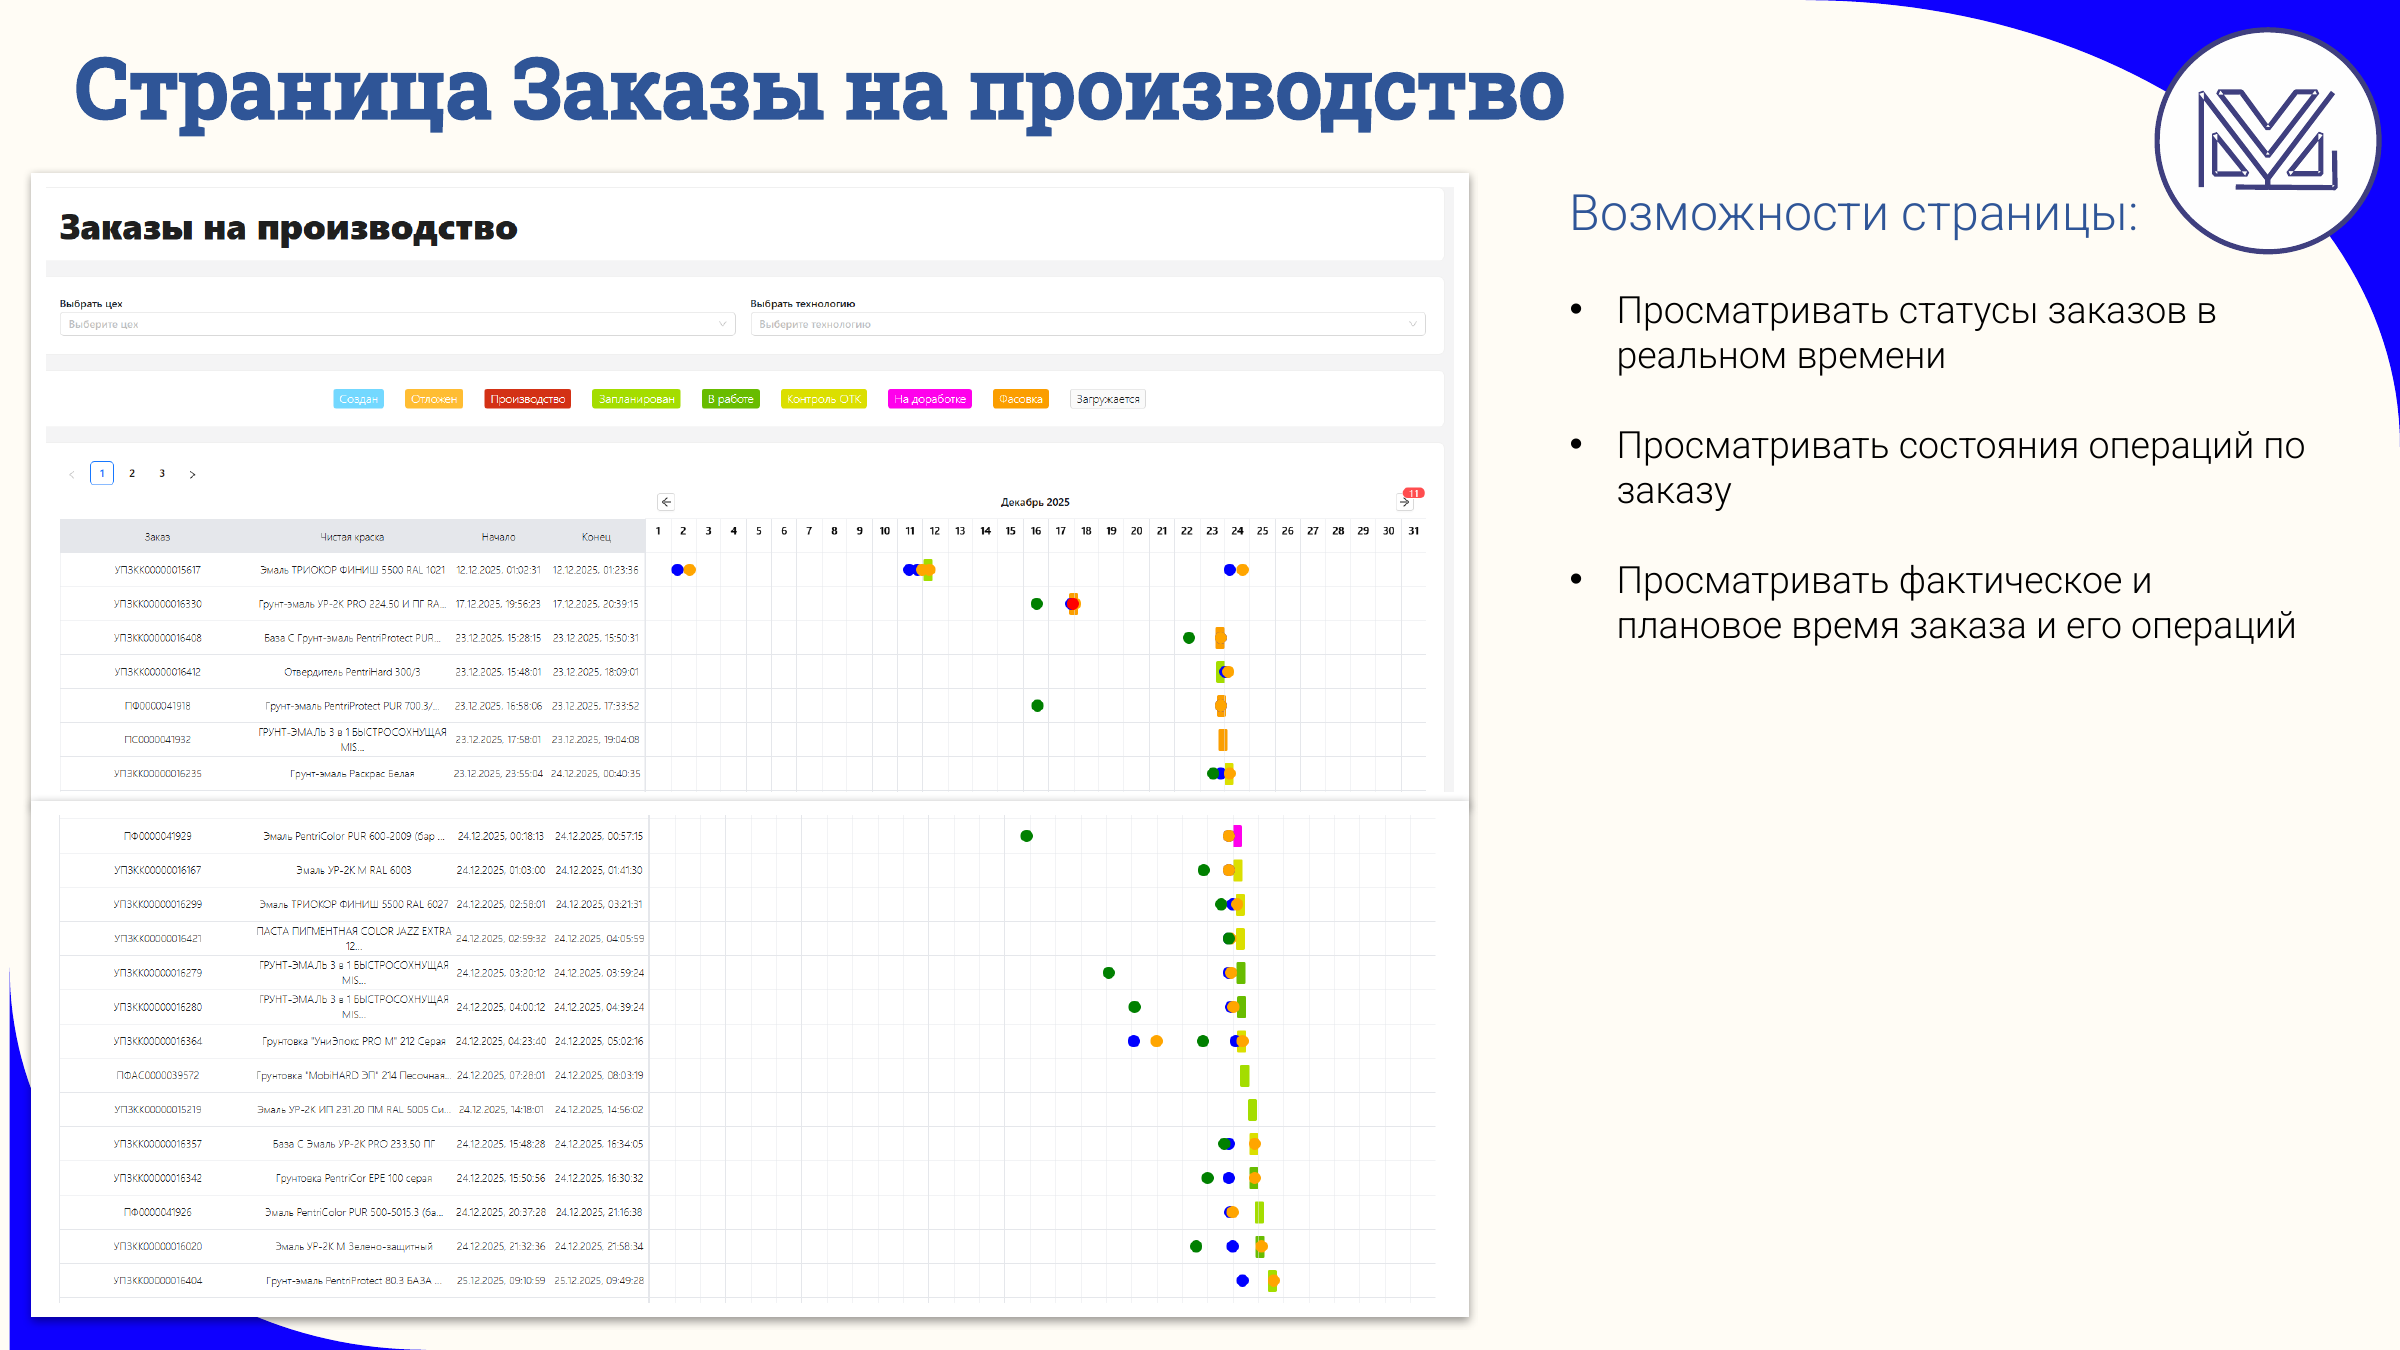The width and height of the screenshot is (2400, 1350).
Task: Click the next page chevron in pagination
Action: 192,473
